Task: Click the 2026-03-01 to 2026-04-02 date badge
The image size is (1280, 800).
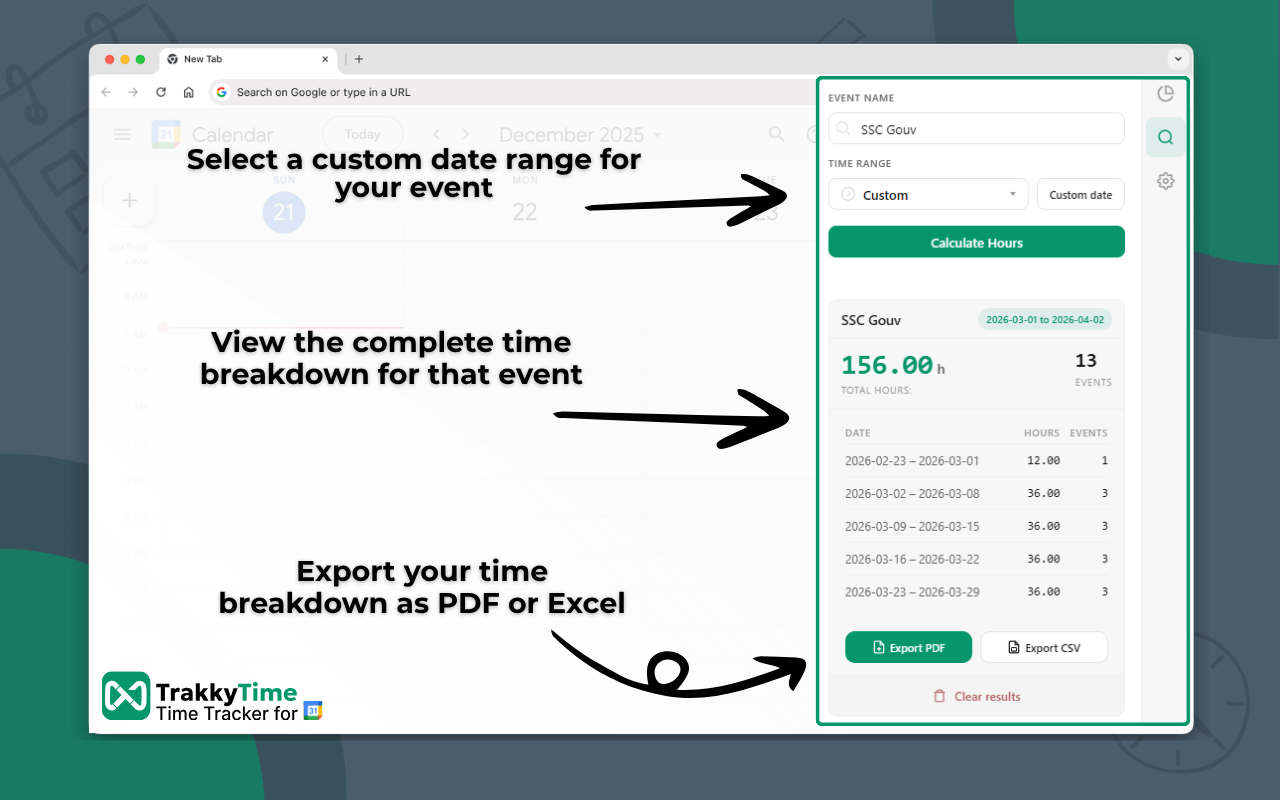Action: (1044, 320)
